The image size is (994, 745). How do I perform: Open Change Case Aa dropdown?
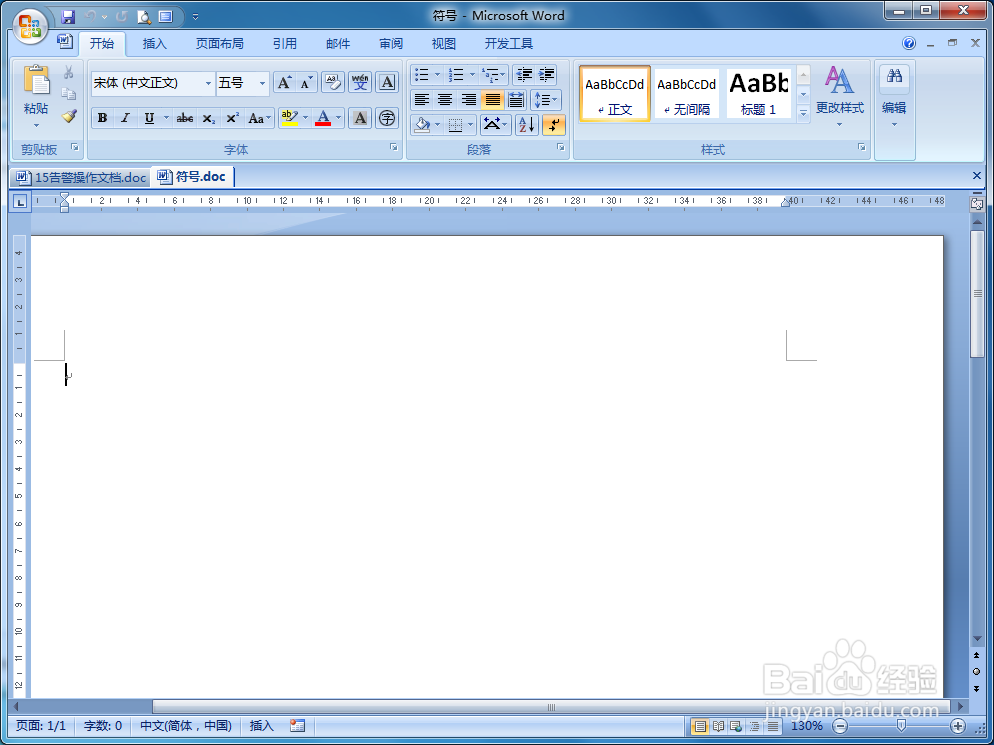[260, 118]
